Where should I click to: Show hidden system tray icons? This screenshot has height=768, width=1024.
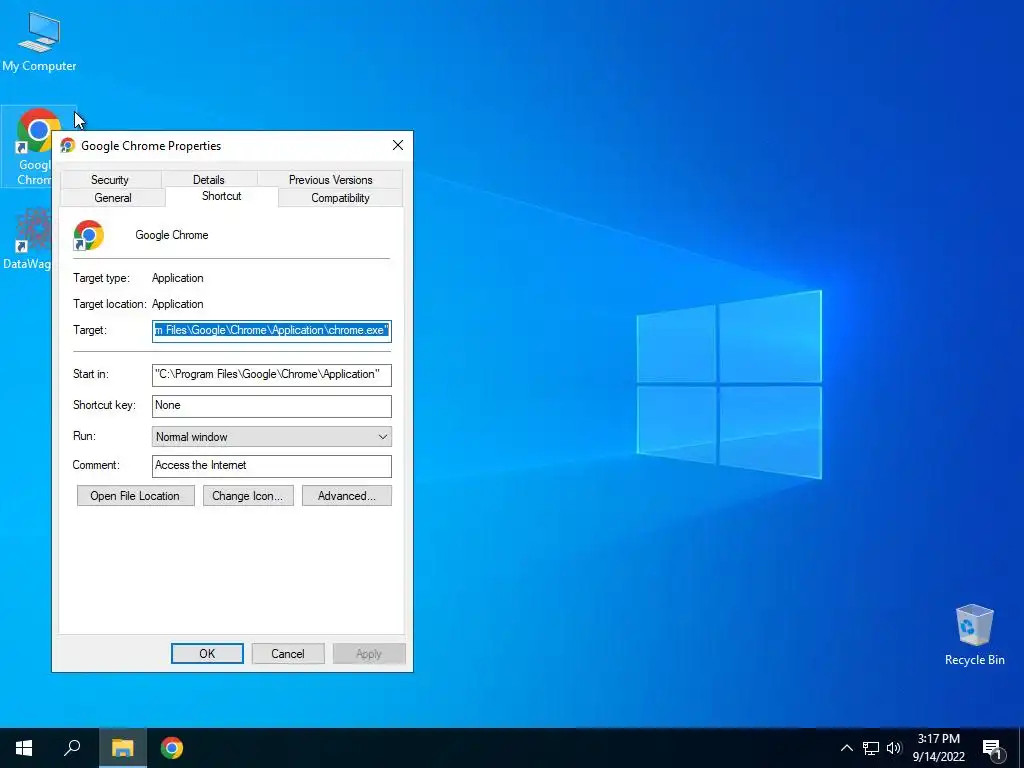click(x=846, y=748)
